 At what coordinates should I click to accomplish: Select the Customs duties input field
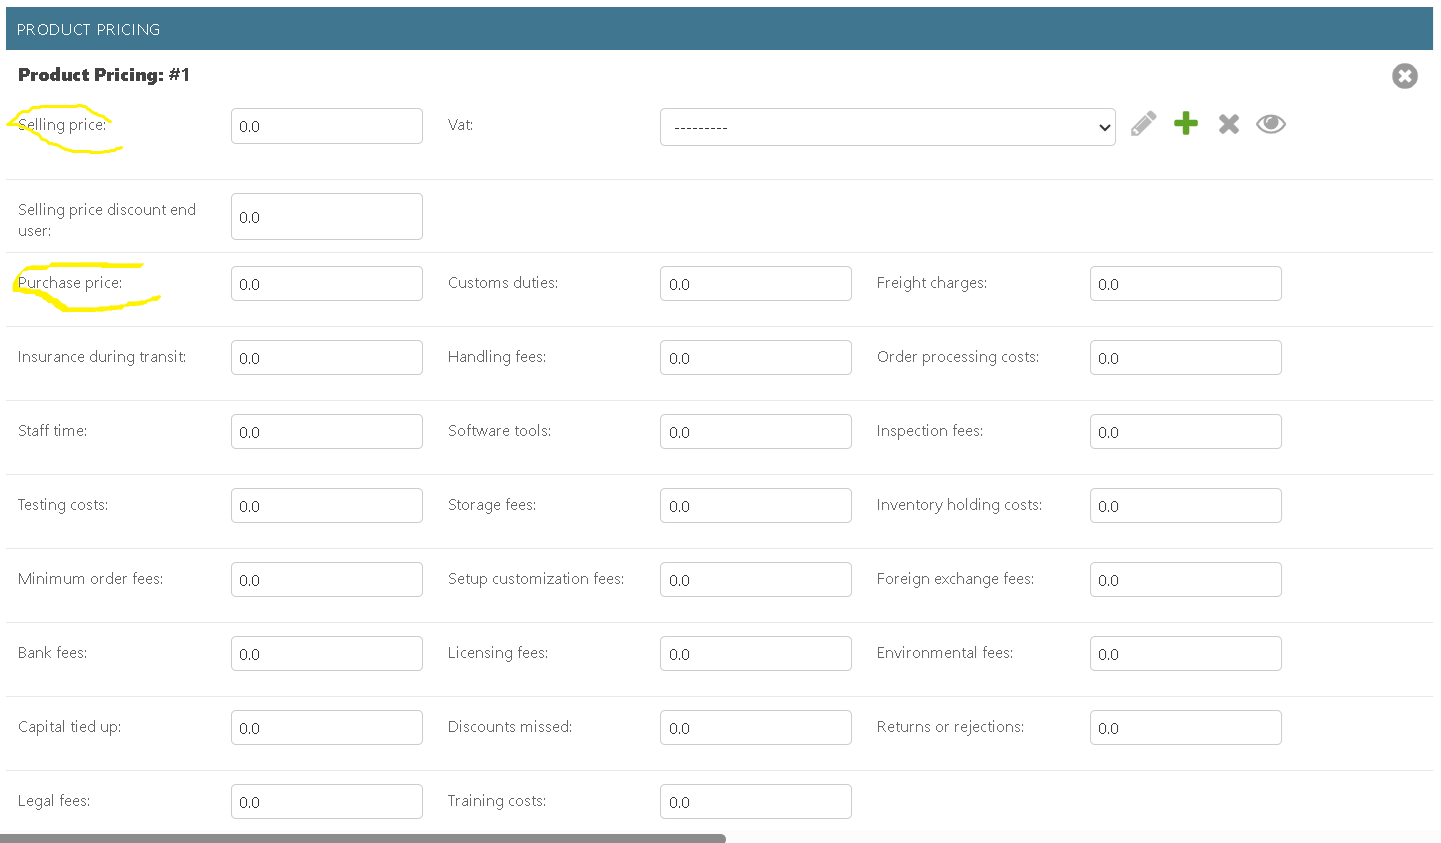pos(755,284)
